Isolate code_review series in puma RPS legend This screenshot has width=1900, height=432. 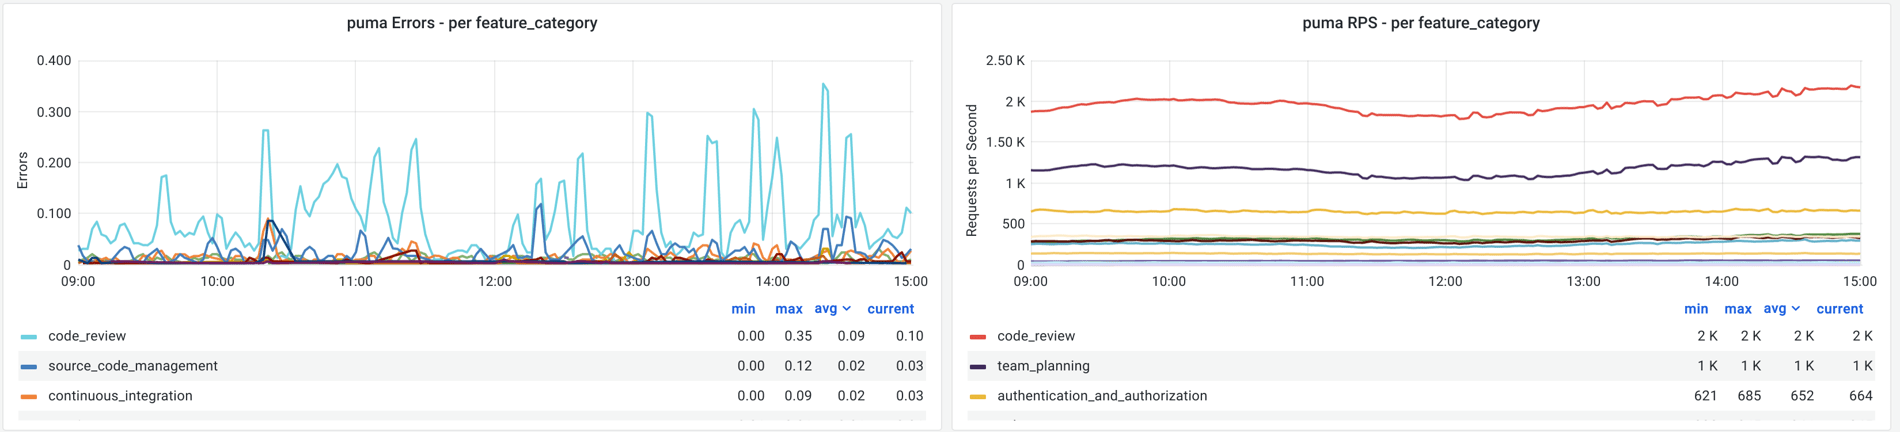click(x=1036, y=337)
